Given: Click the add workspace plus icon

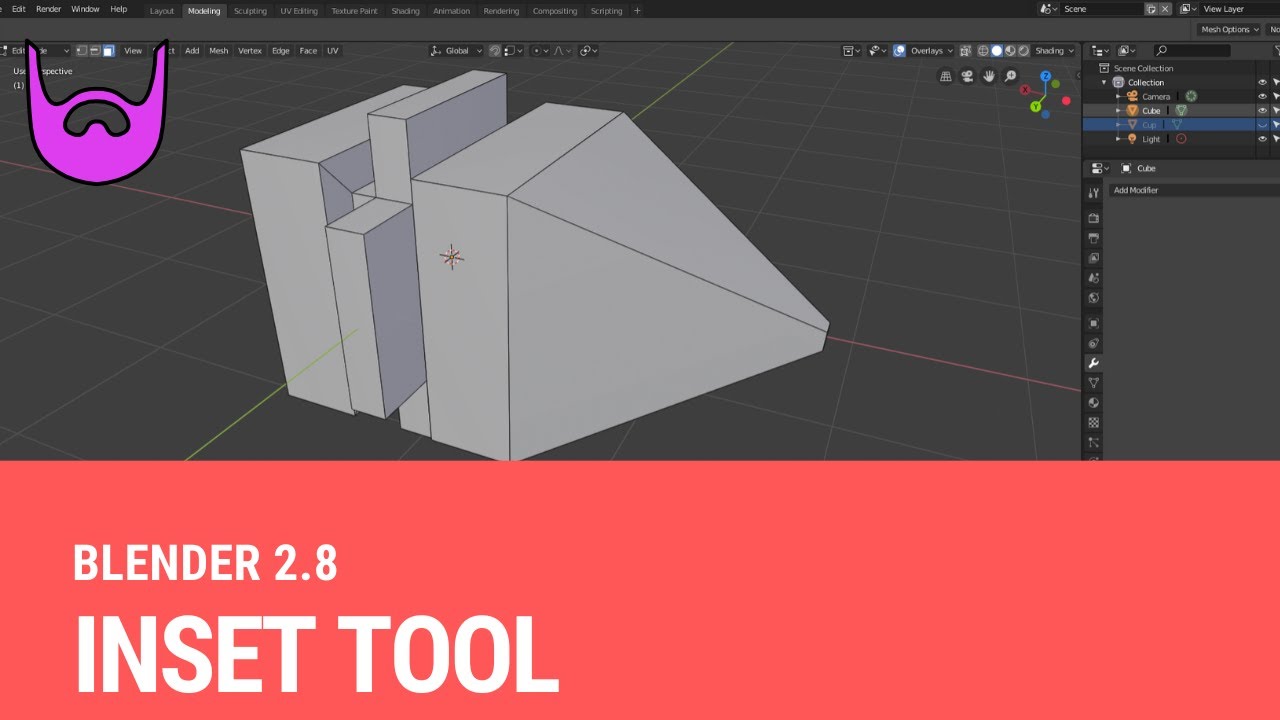Looking at the screenshot, I should click(637, 11).
